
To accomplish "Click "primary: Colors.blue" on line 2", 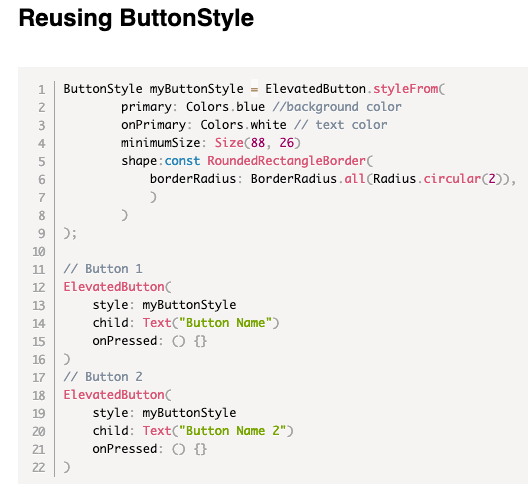I will pyautogui.click(x=193, y=107).
